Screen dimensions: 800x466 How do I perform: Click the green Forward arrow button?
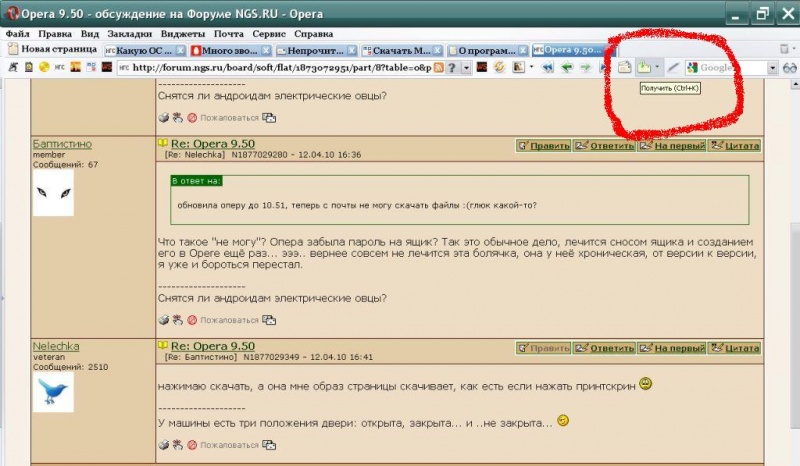(584, 68)
